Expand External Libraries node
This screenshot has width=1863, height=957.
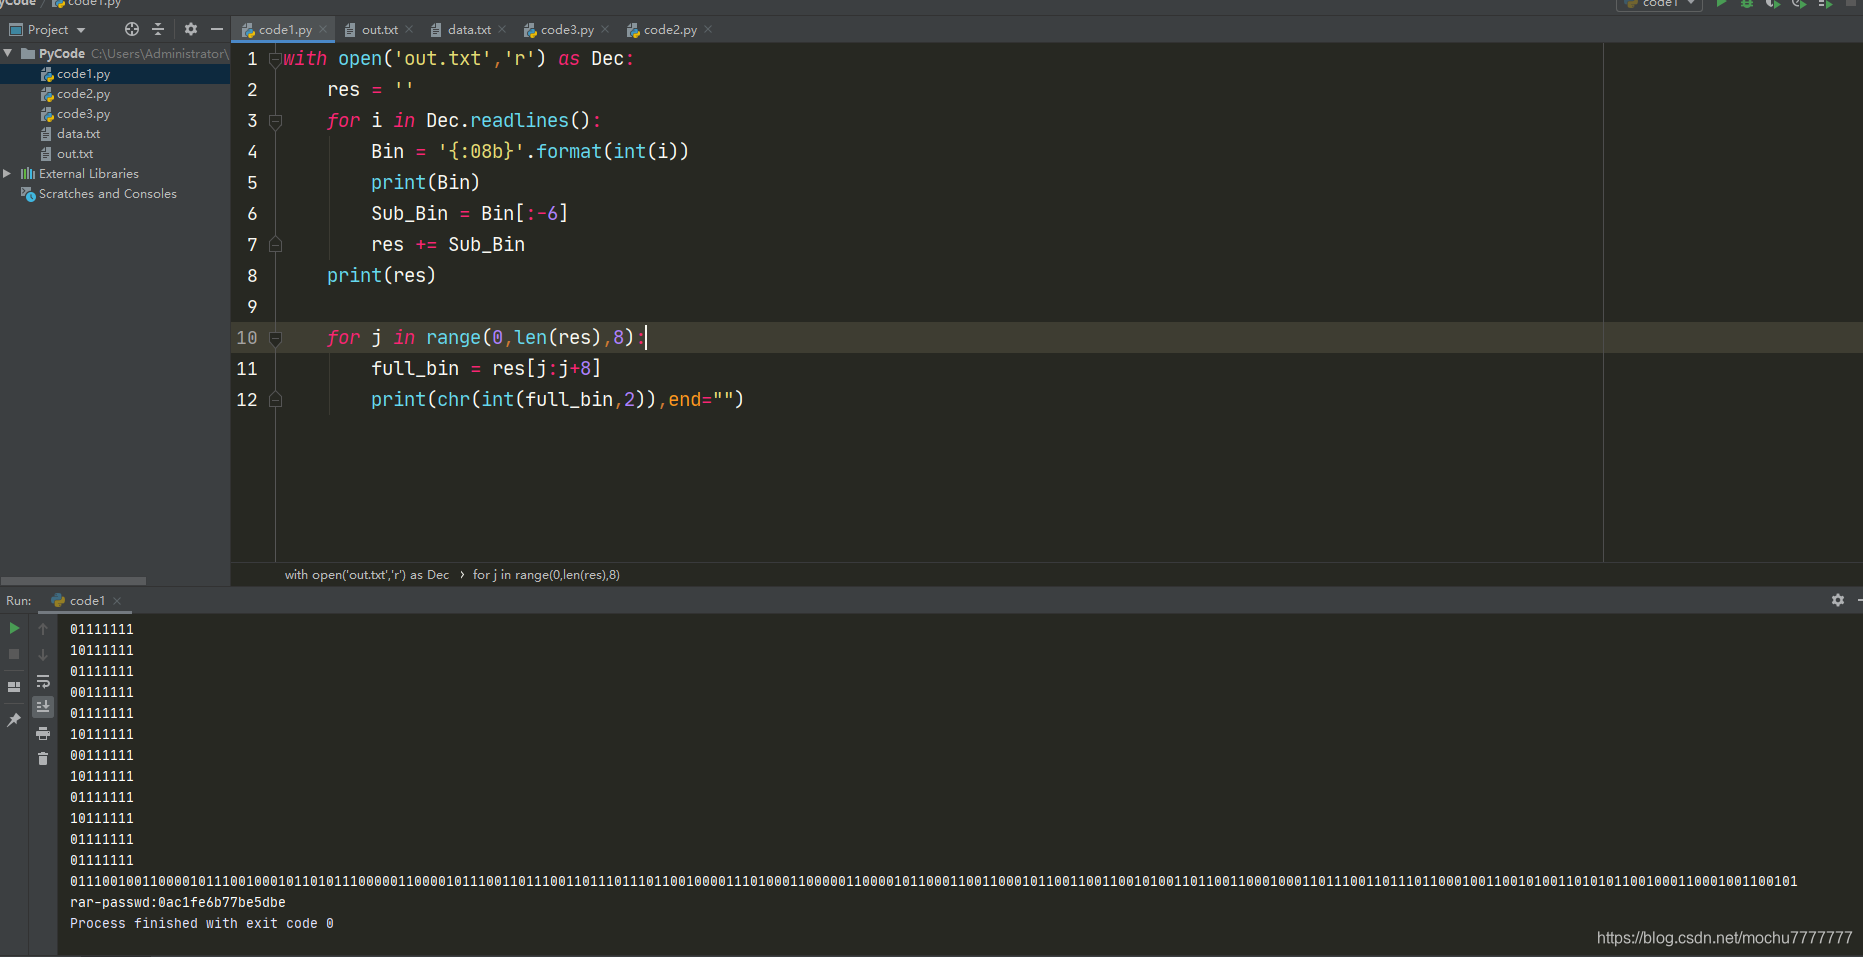[8, 173]
